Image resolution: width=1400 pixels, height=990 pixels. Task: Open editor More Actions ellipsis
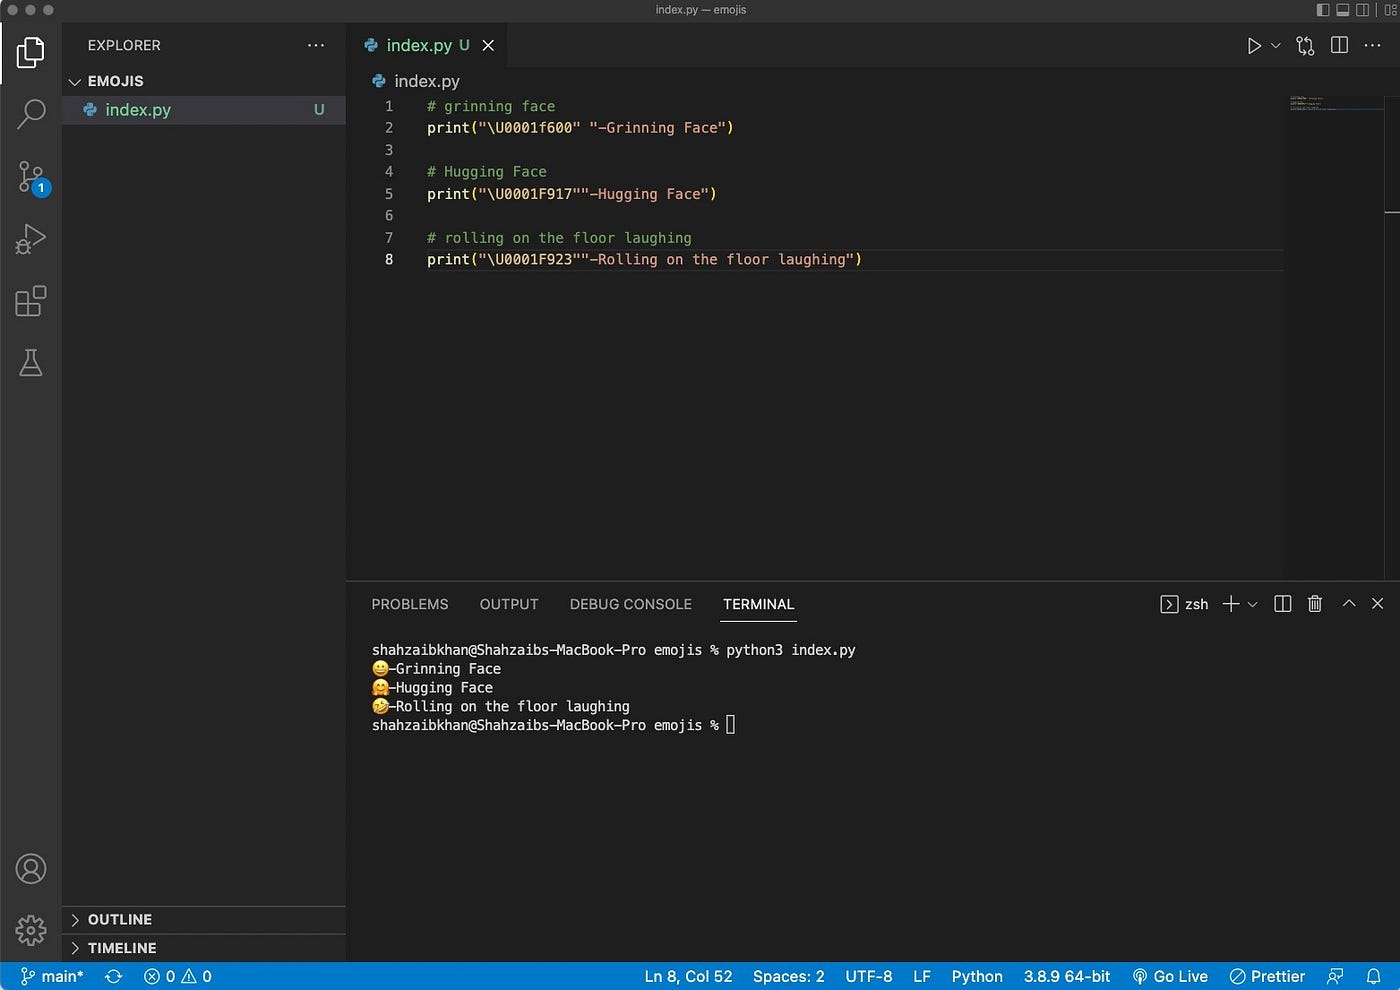[x=1372, y=46]
